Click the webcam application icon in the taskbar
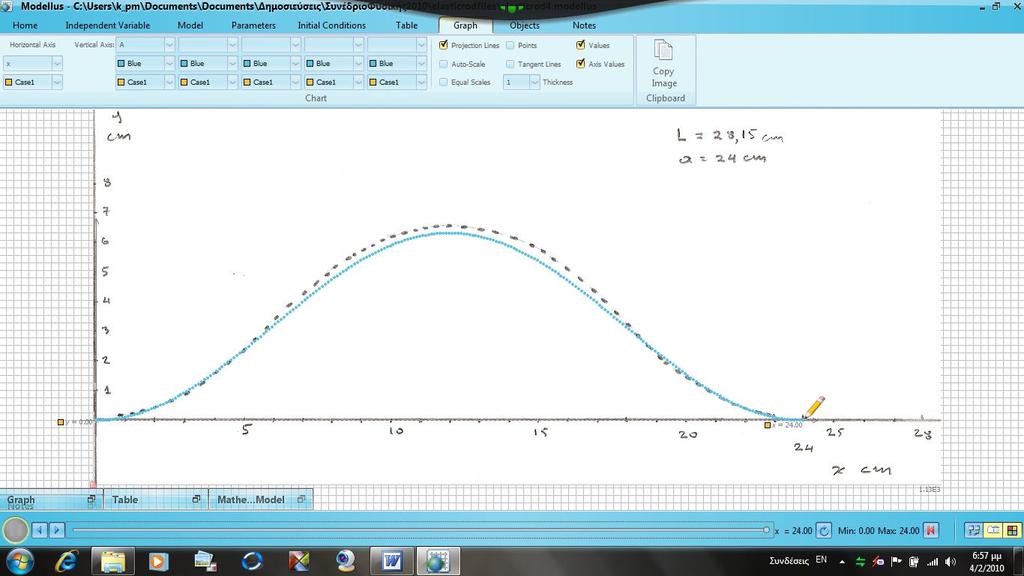The height and width of the screenshot is (576, 1024). click(x=345, y=561)
